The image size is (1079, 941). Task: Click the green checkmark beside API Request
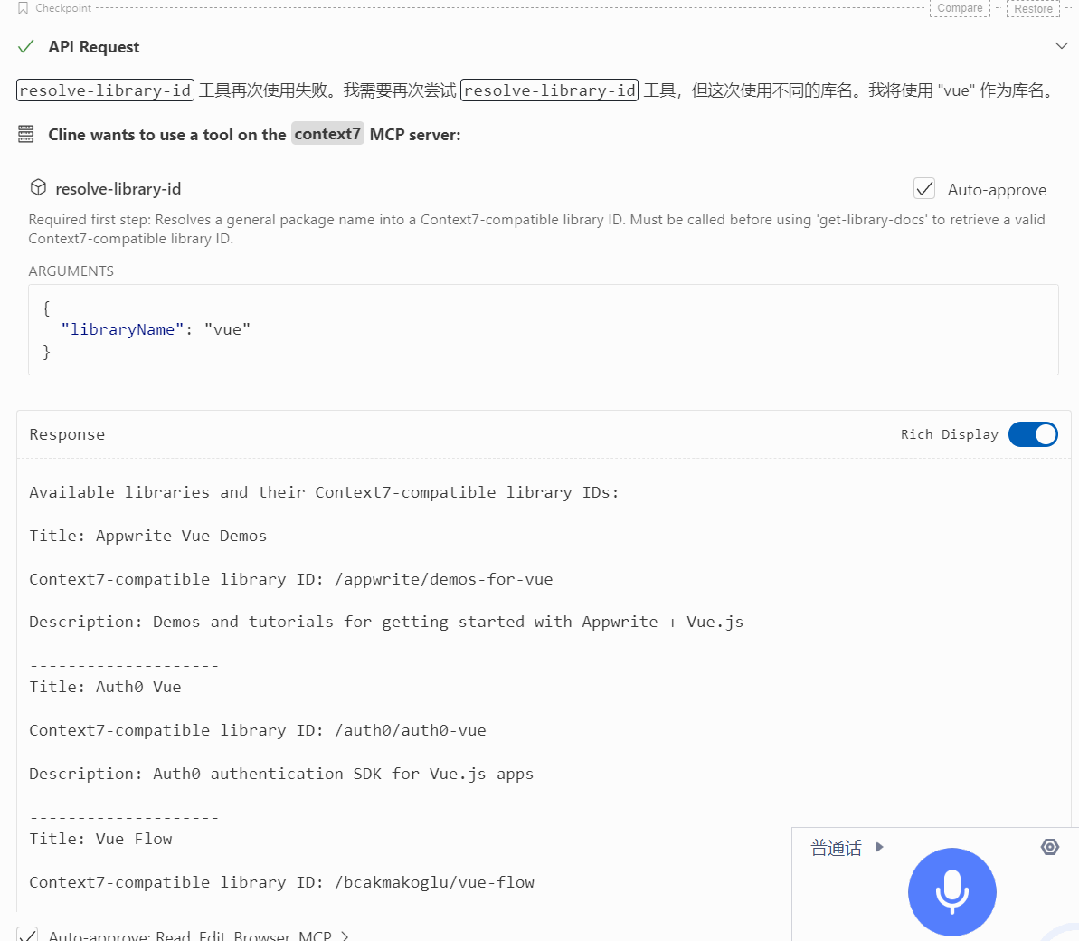point(25,46)
